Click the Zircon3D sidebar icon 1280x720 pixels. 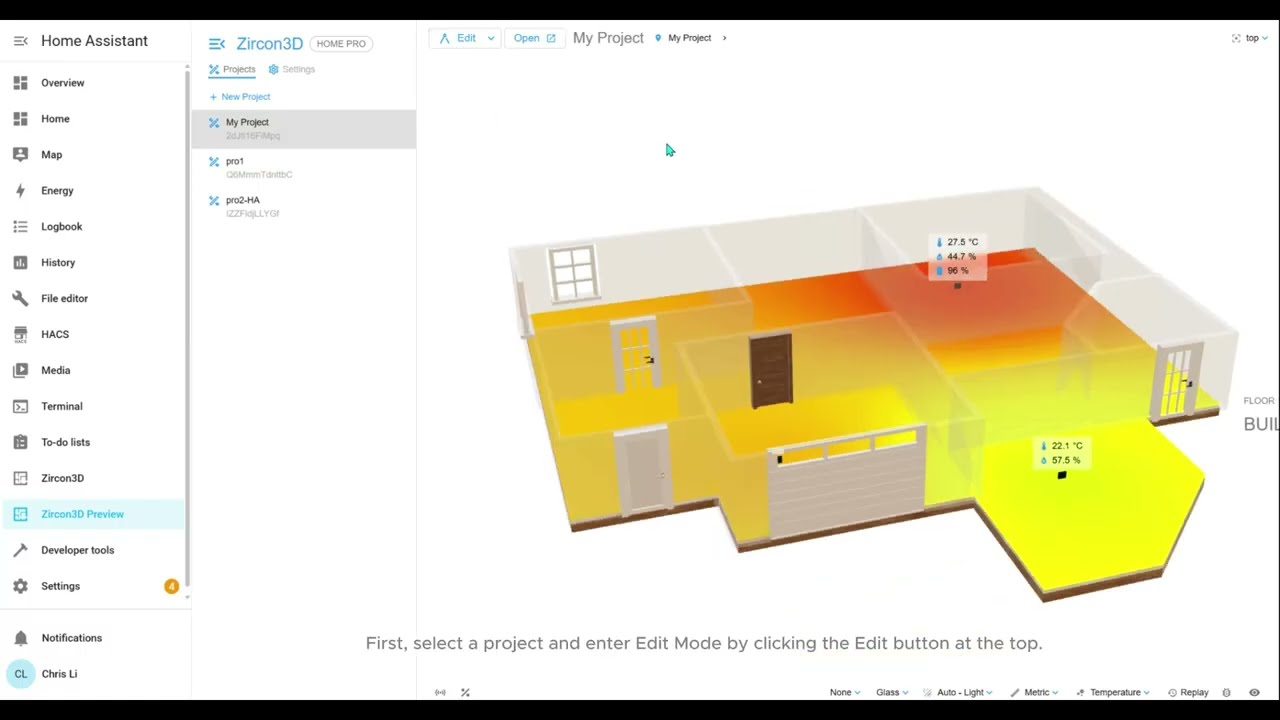click(x=20, y=478)
